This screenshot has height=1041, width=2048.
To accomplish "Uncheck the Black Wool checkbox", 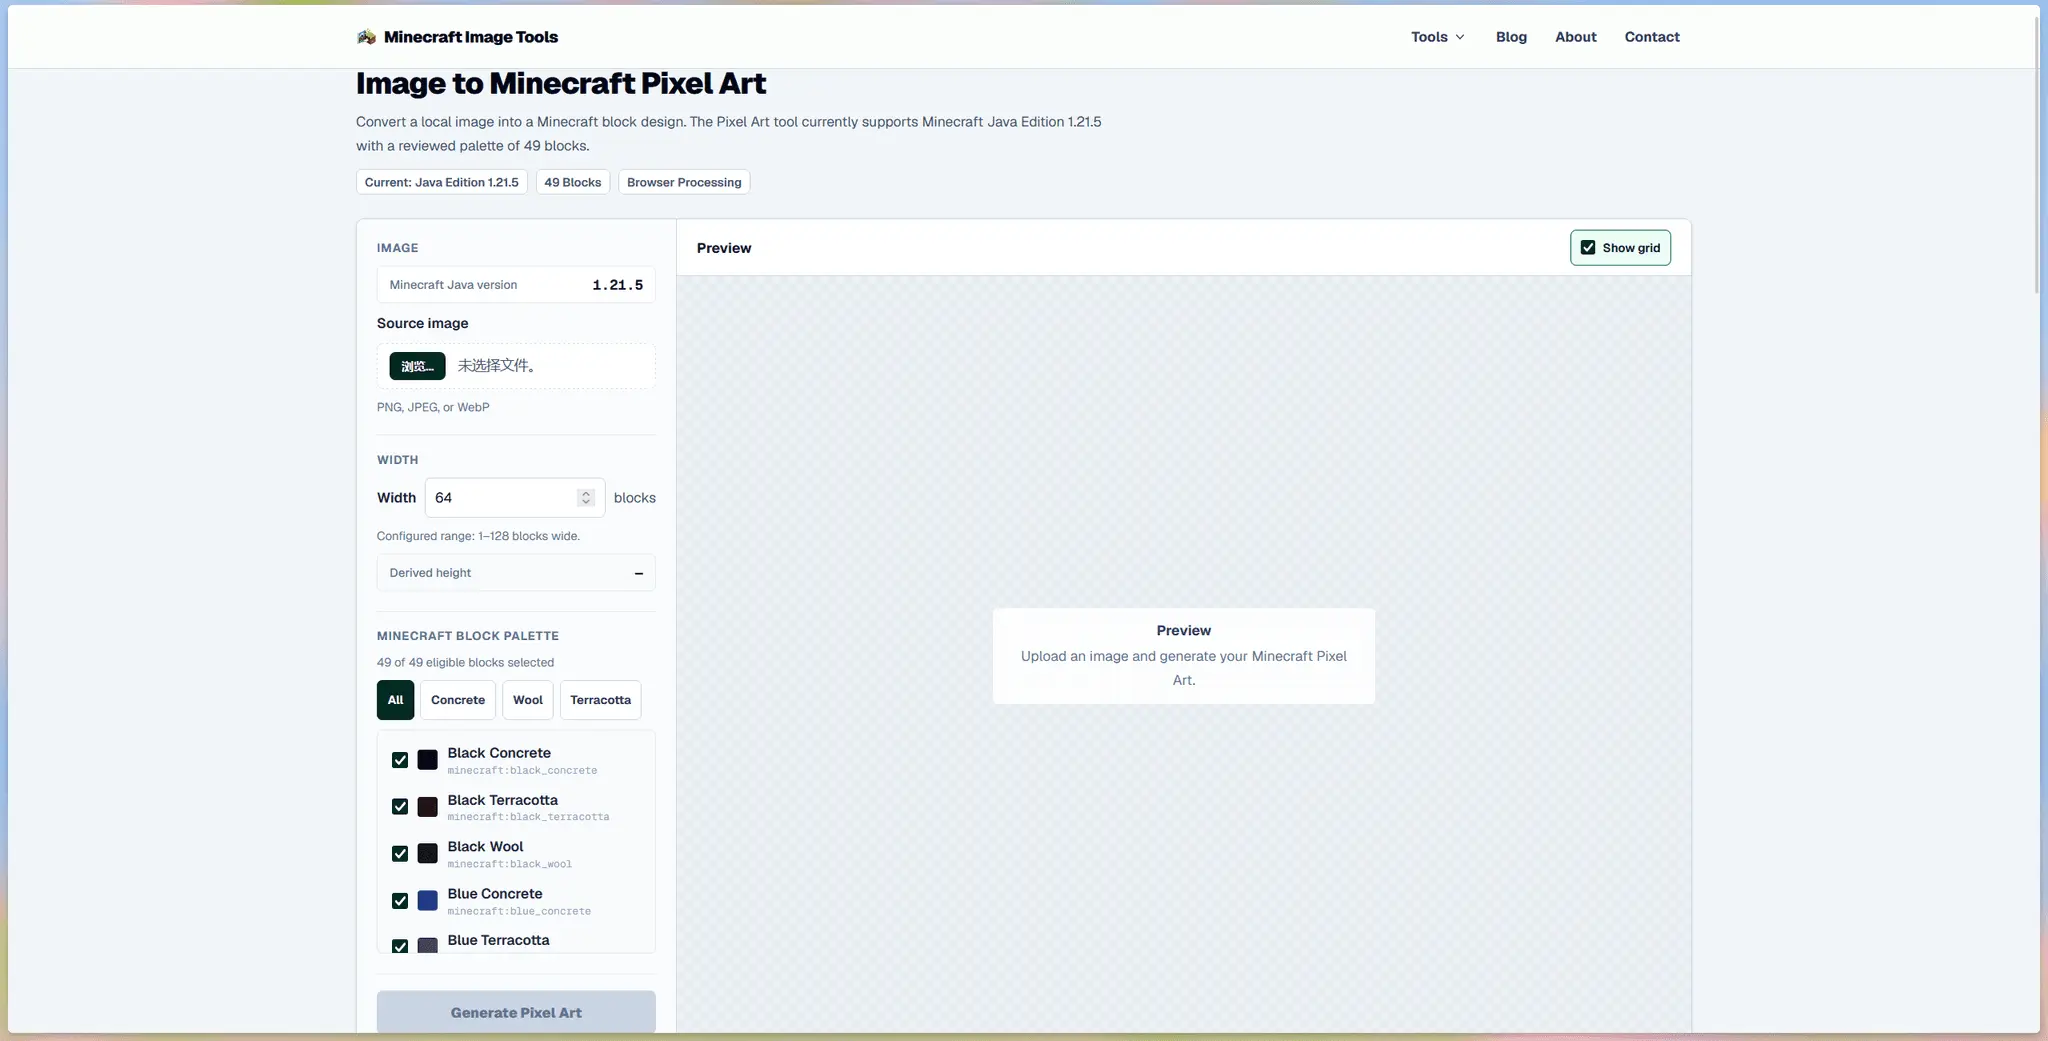I will pyautogui.click(x=400, y=854).
